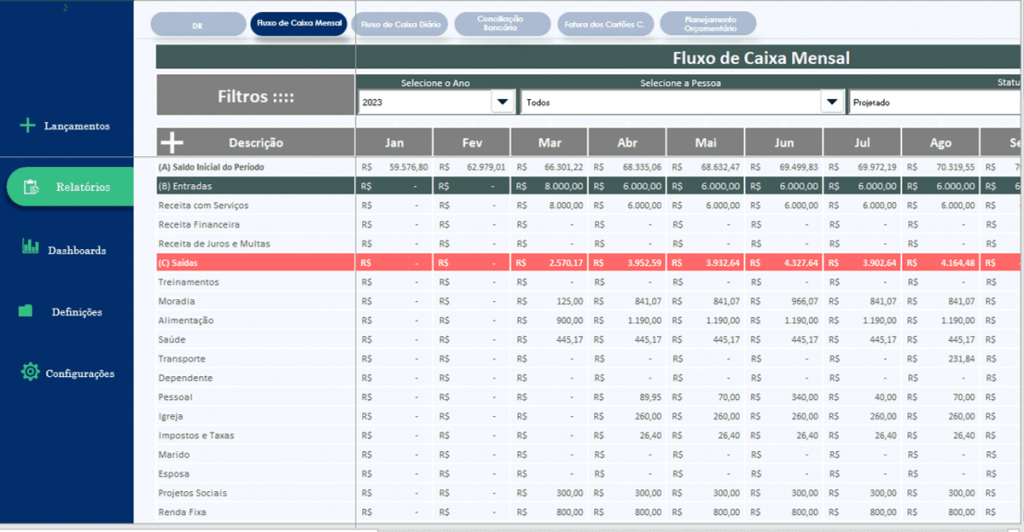Click the bar chart icon beside Dashboards

tap(30, 246)
